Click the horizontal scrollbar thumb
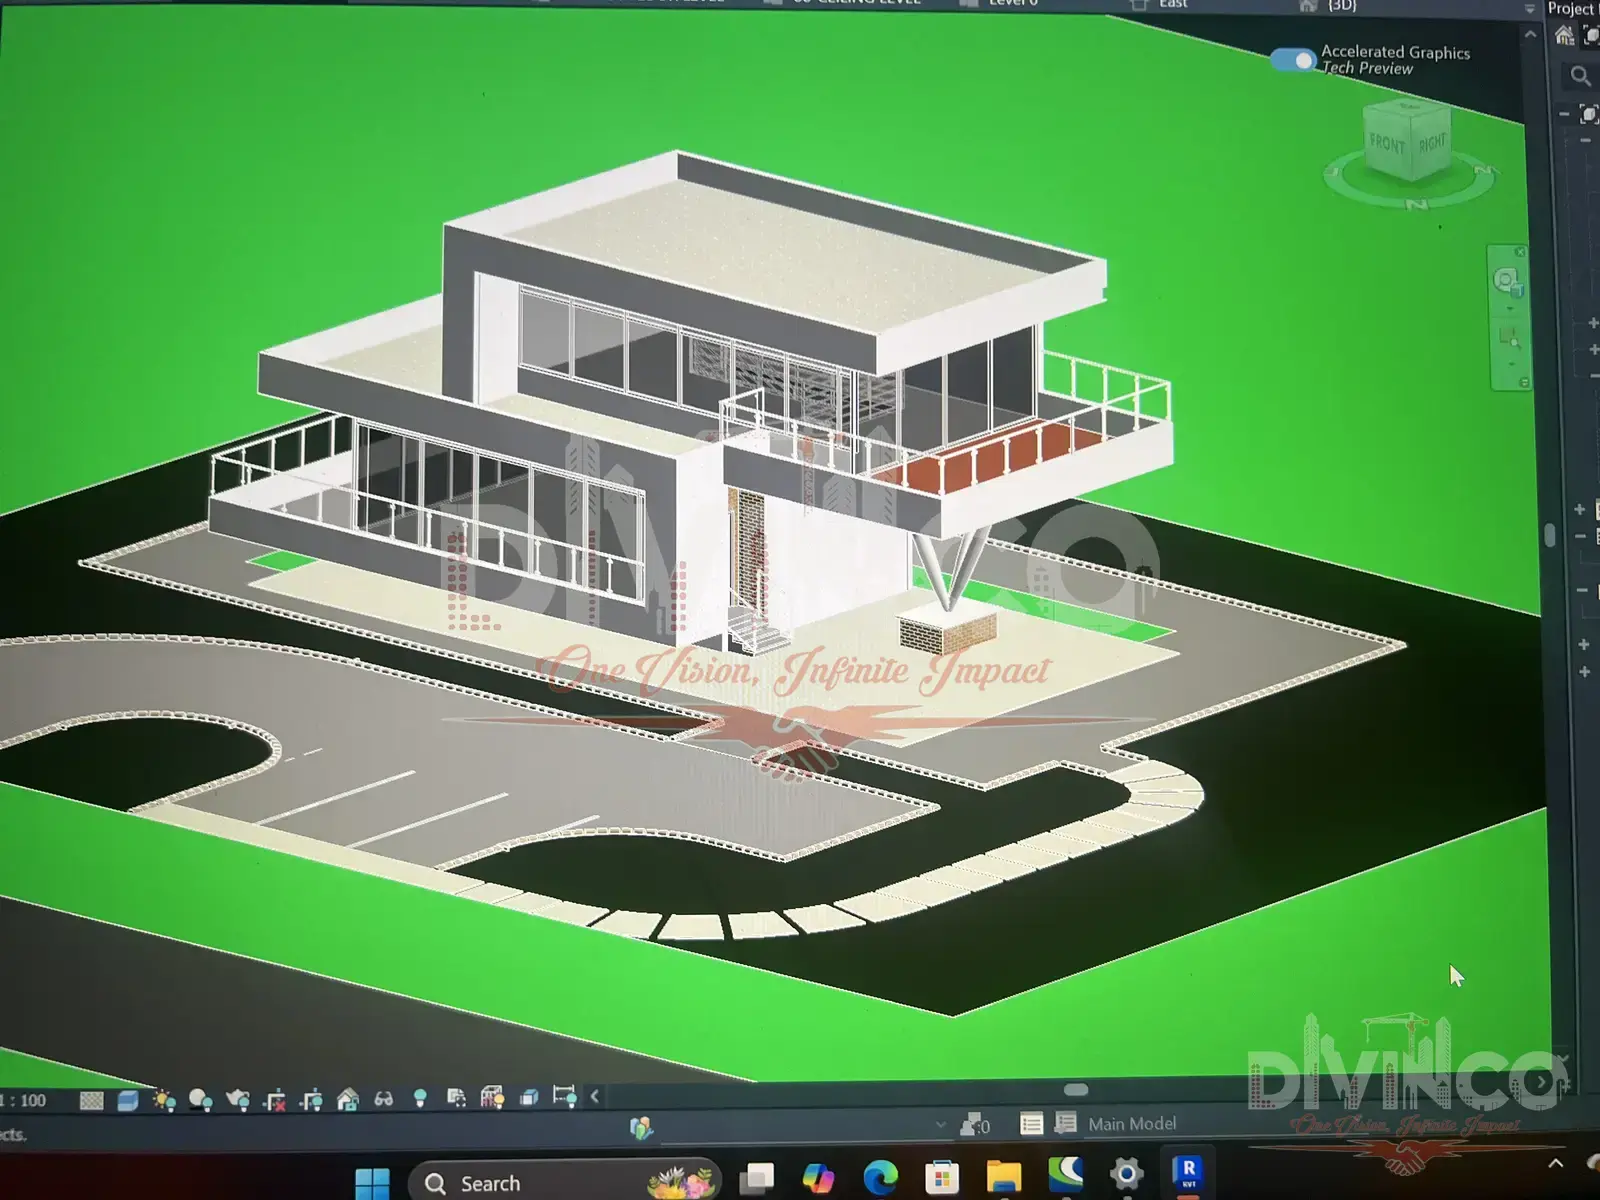Screen dimensions: 1600x1200 tap(1076, 1090)
